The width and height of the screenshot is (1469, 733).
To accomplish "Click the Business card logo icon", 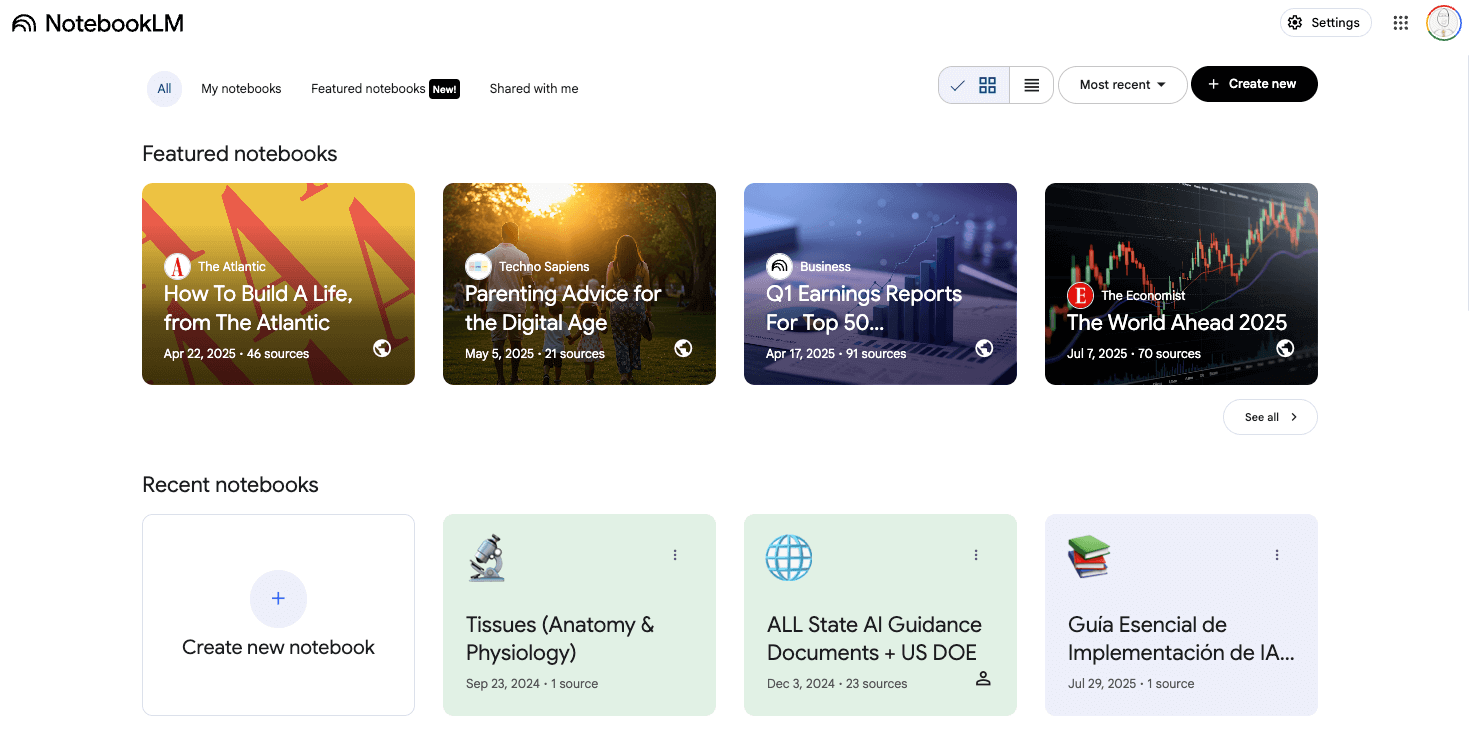I will click(779, 266).
